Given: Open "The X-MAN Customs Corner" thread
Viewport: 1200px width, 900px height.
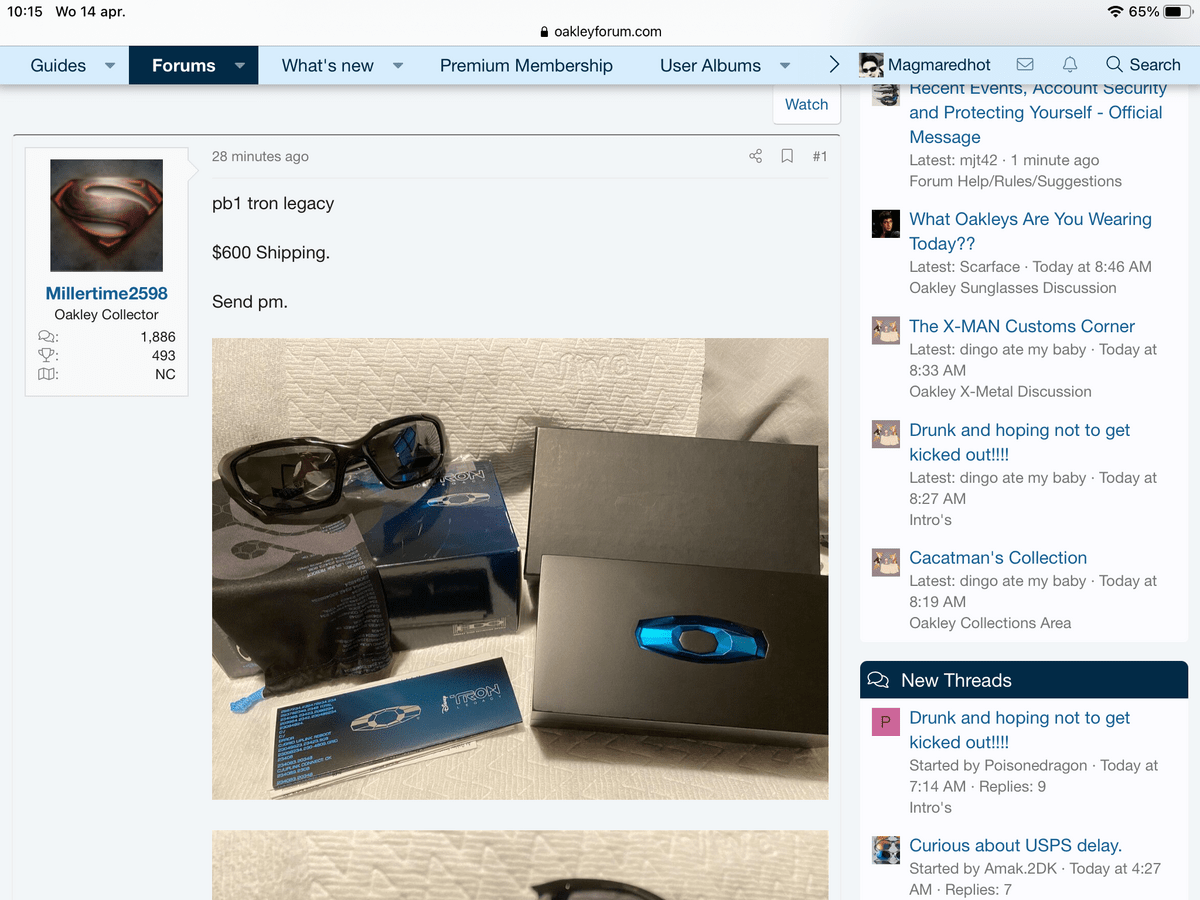Looking at the screenshot, I should pos(1021,326).
